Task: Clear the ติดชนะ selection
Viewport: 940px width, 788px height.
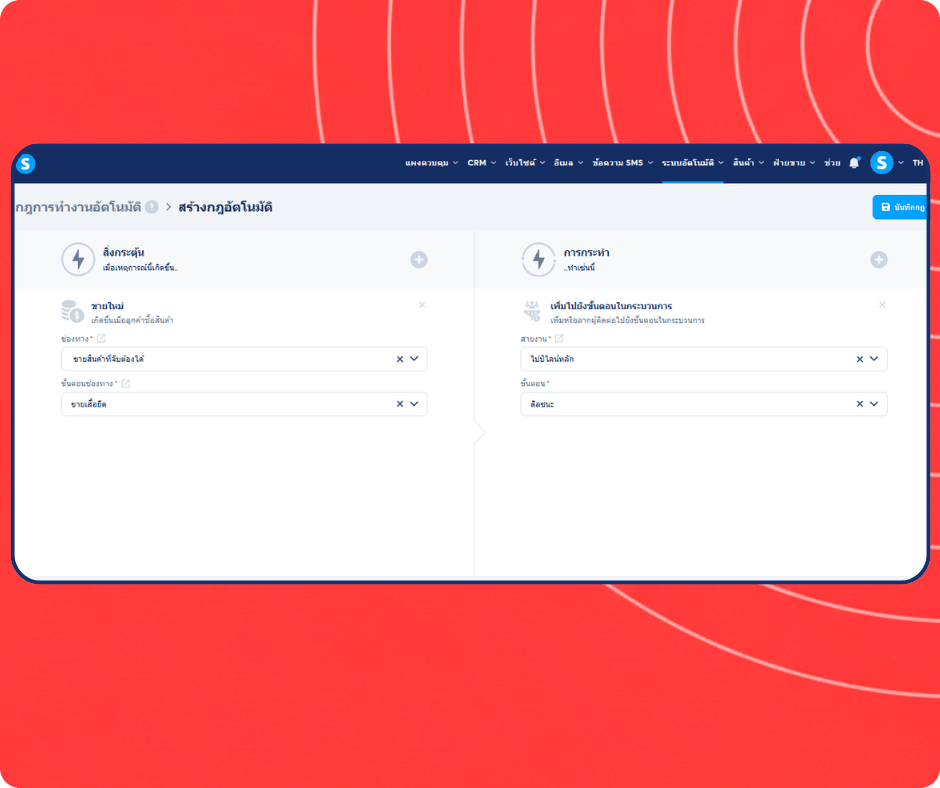Action: click(x=859, y=404)
